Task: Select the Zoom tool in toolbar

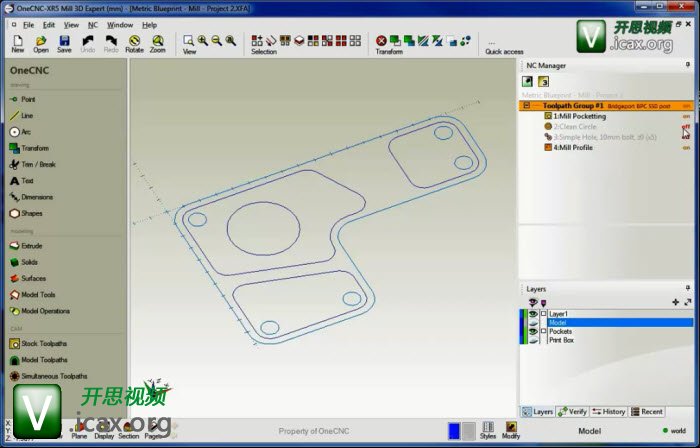Action: (x=158, y=44)
